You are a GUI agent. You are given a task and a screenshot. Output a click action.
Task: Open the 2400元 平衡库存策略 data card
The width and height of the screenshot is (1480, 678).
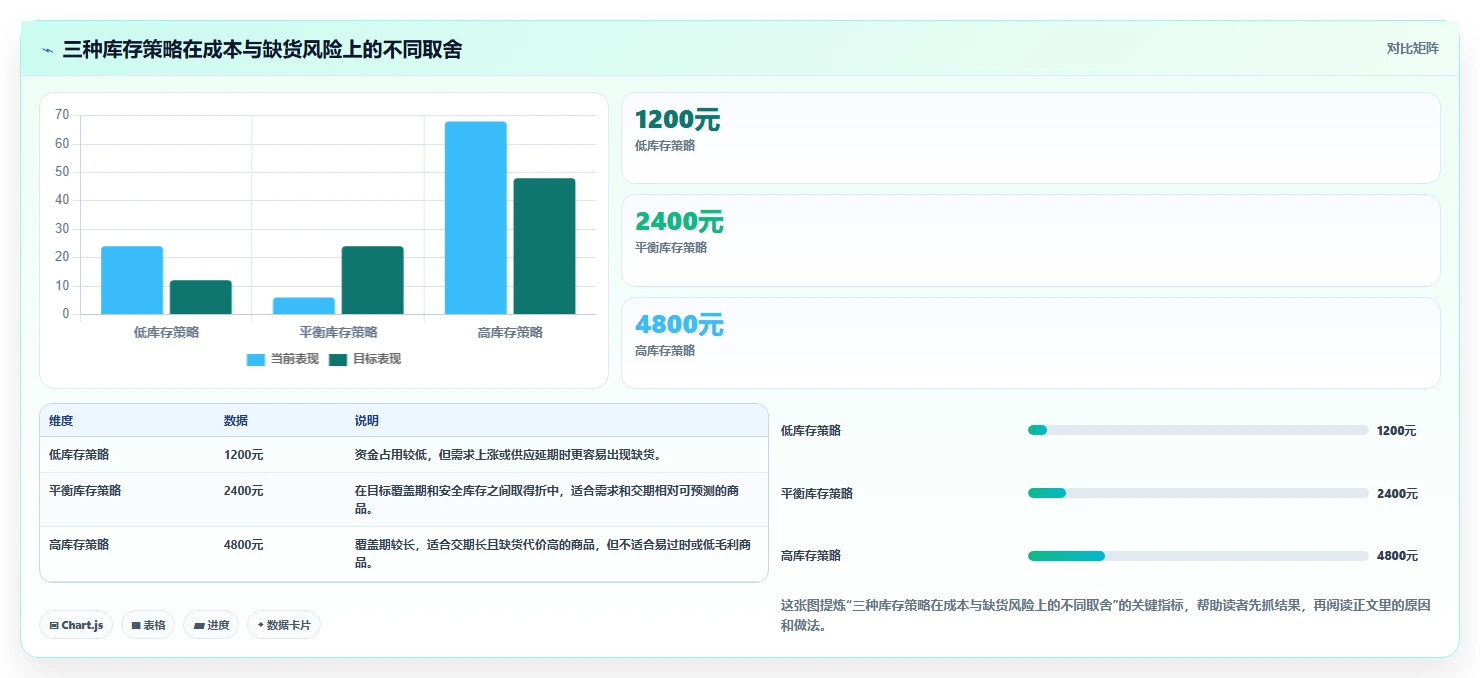pyautogui.click(x=1030, y=240)
